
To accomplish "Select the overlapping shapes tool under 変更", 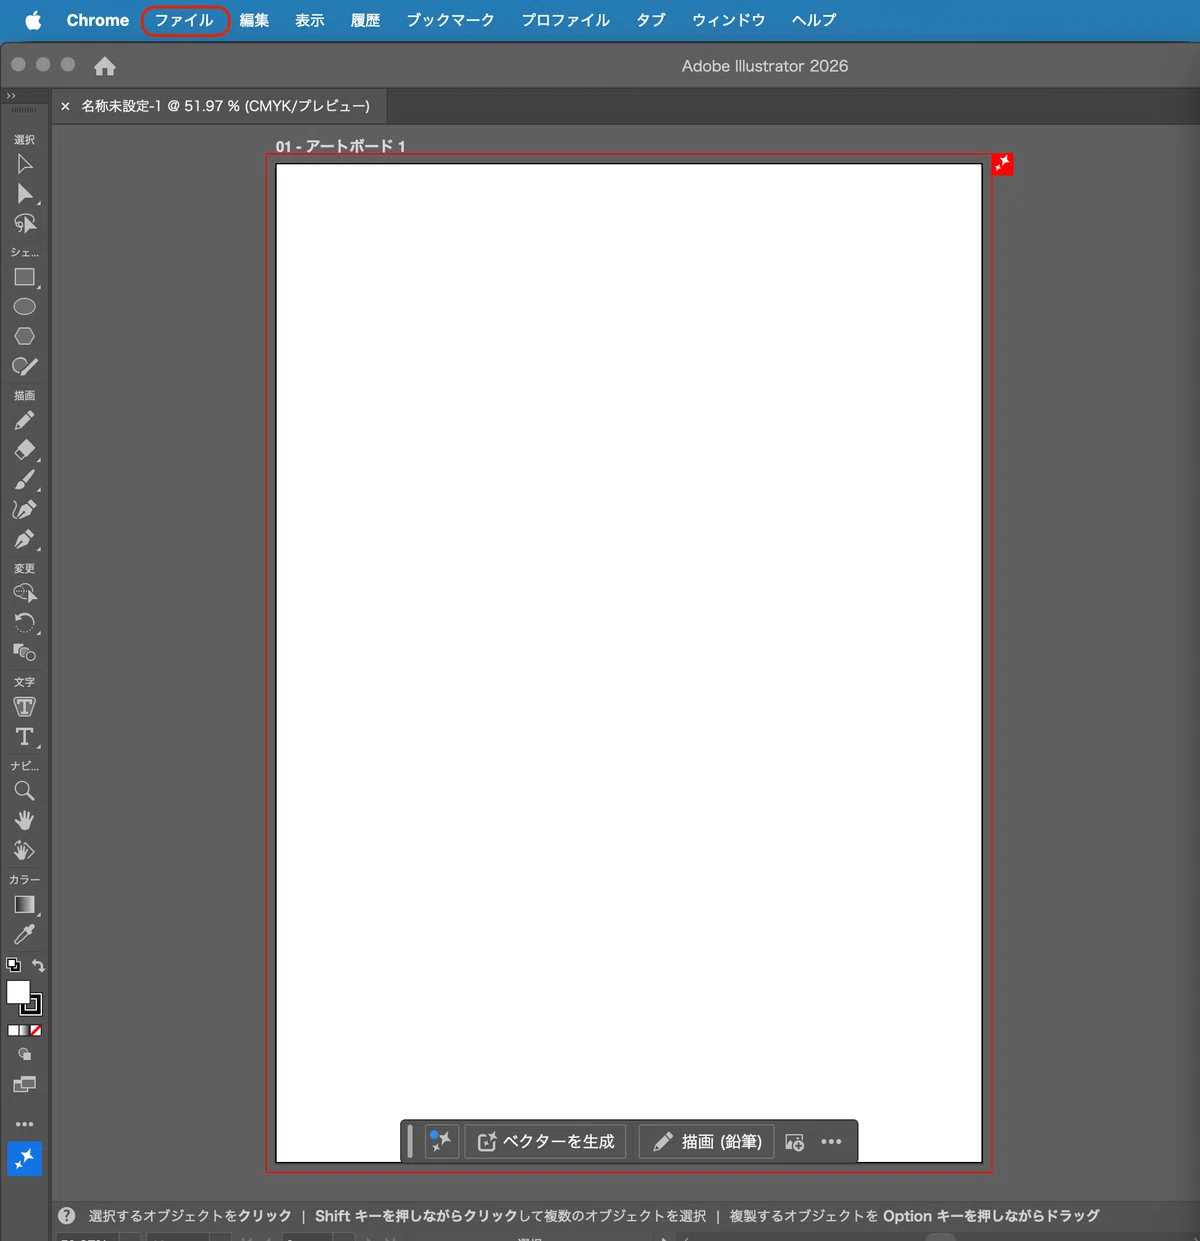I will [x=25, y=652].
